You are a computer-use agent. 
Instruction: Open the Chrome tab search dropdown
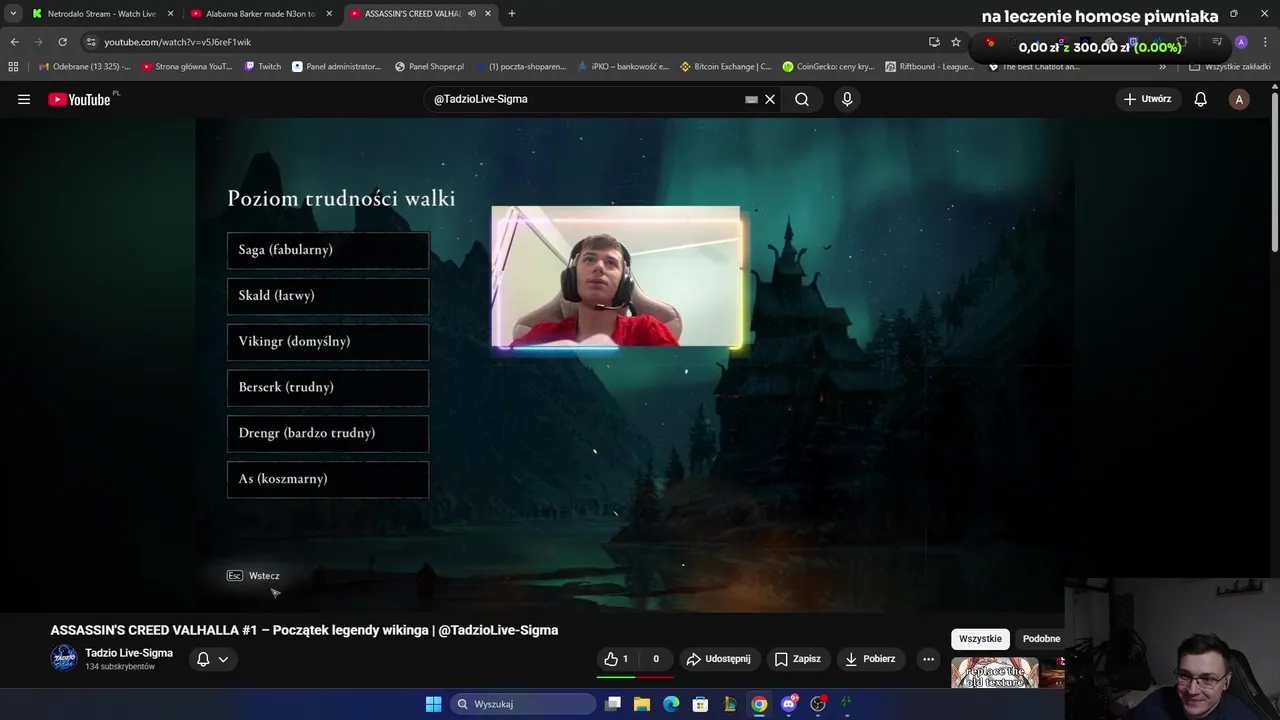13,13
